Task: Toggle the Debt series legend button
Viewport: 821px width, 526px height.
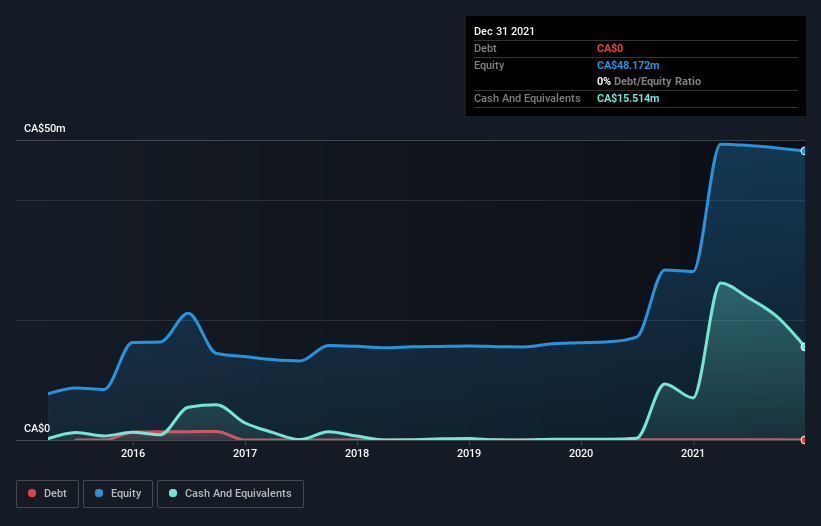Action: [47, 494]
